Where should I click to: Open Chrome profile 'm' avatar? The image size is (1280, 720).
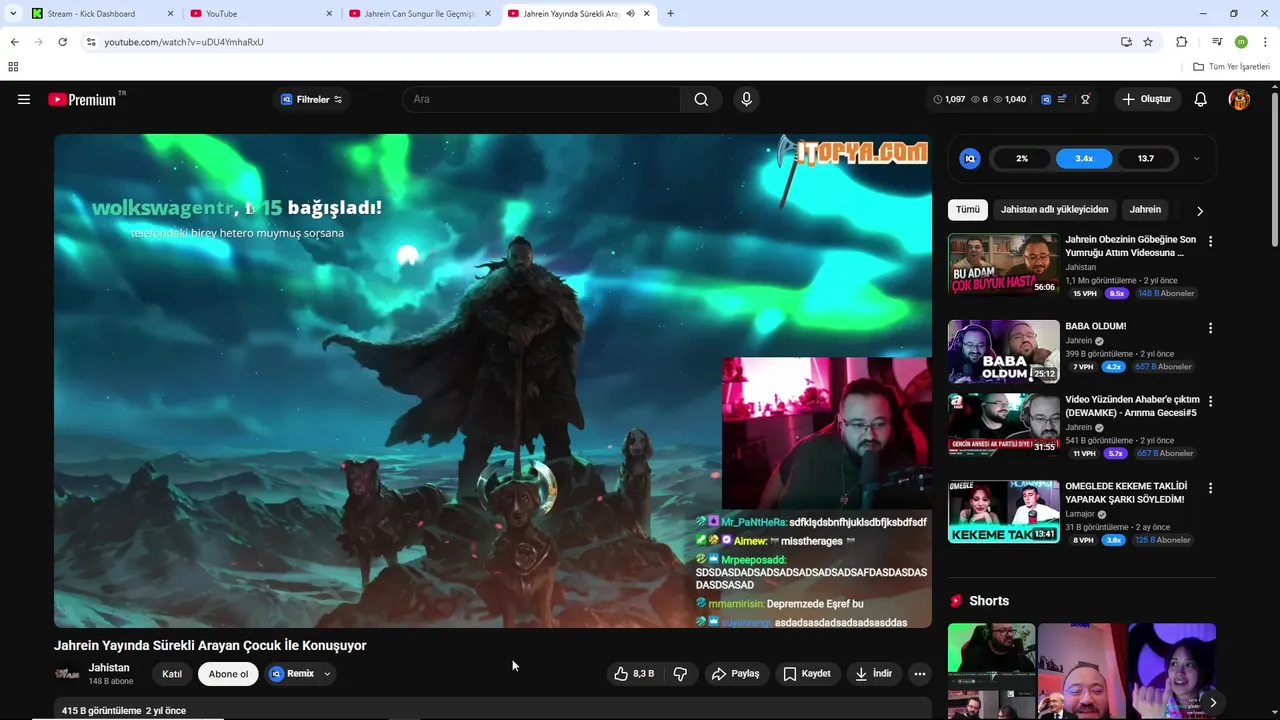[x=1241, y=42]
